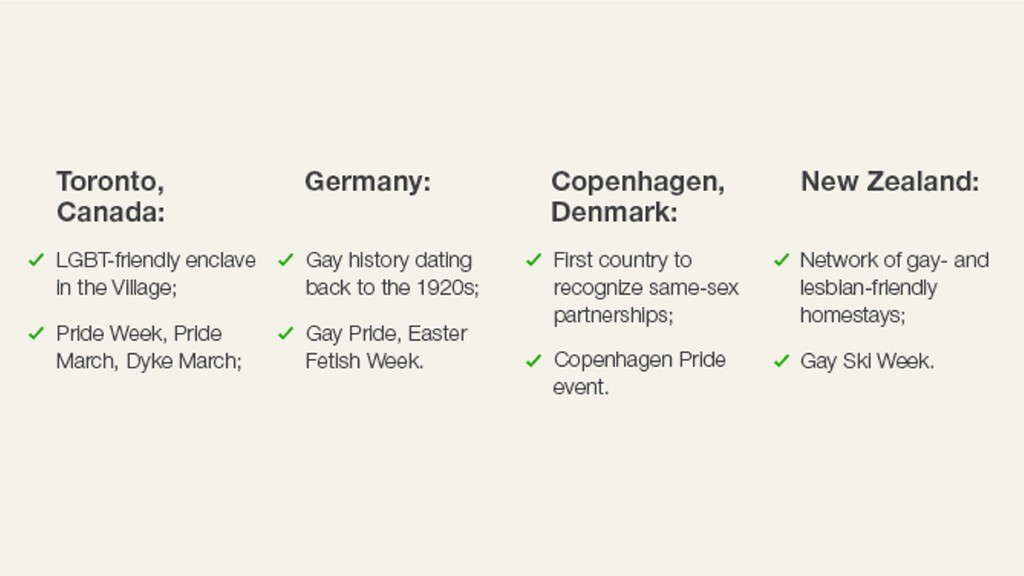This screenshot has height=576, width=1024.
Task: Click the checkmark next to Gay Pride, Easter
Action: (x=285, y=333)
